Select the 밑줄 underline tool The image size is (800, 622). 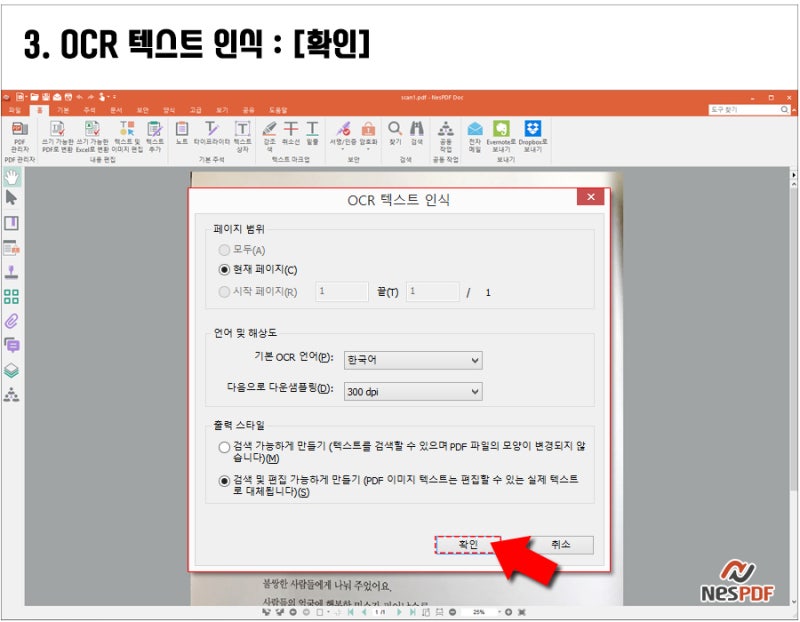312,133
